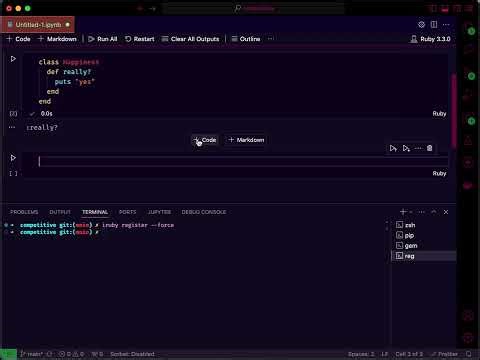The width and height of the screenshot is (480, 360).
Task: Click Clear All Outputs
Action: 191,39
